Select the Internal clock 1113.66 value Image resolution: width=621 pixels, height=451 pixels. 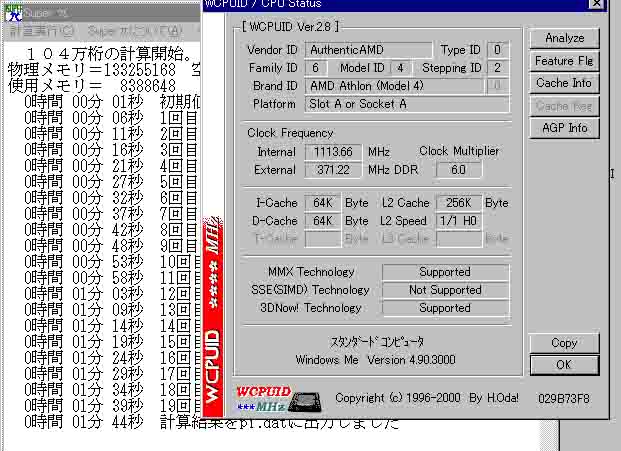333,152
